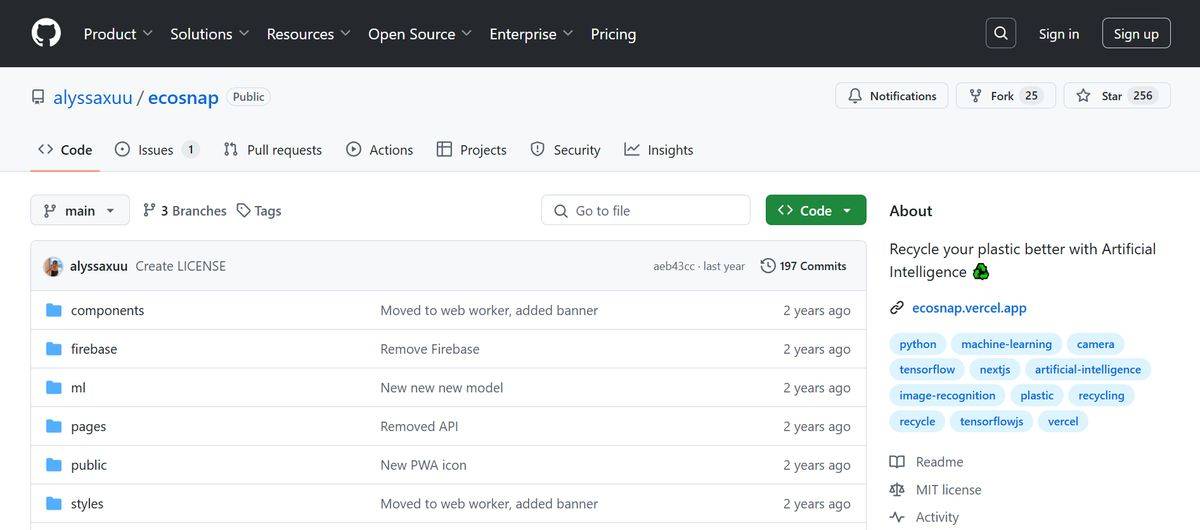Switch to the Pull requests tab

(x=273, y=150)
